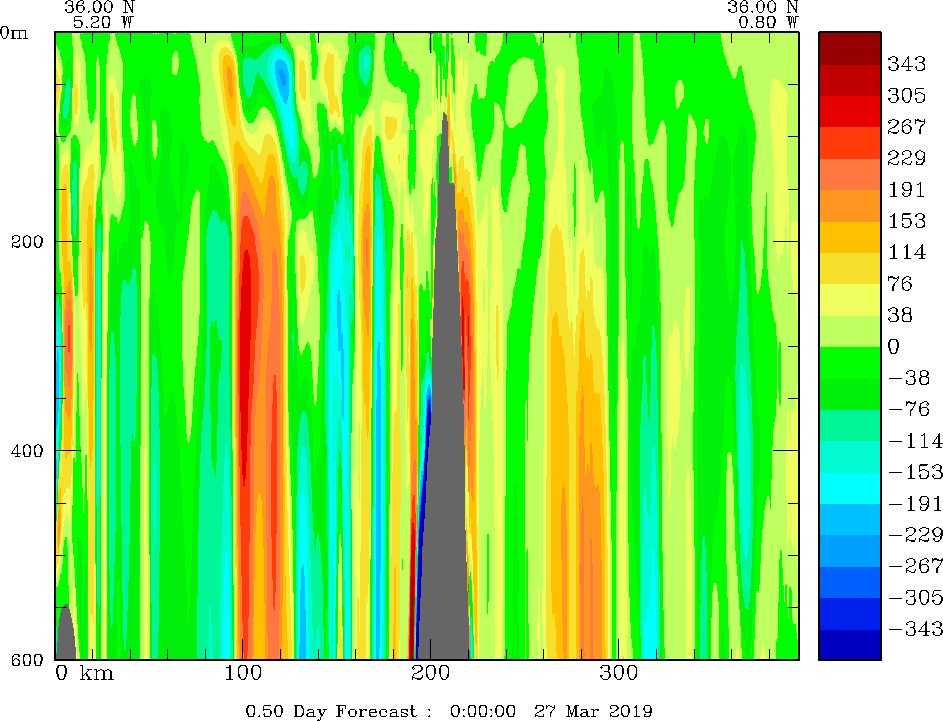
Task: Click the colorbar label 76
Action: pos(900,283)
